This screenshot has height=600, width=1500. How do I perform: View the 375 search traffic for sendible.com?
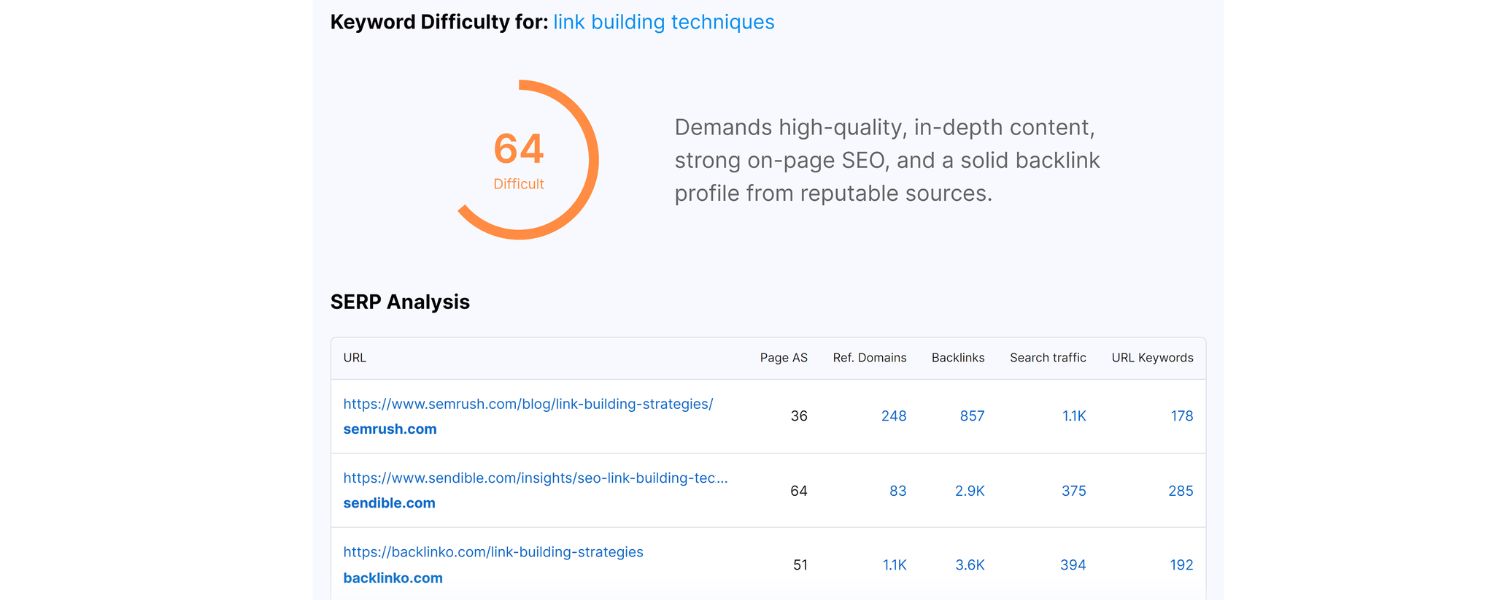1073,490
